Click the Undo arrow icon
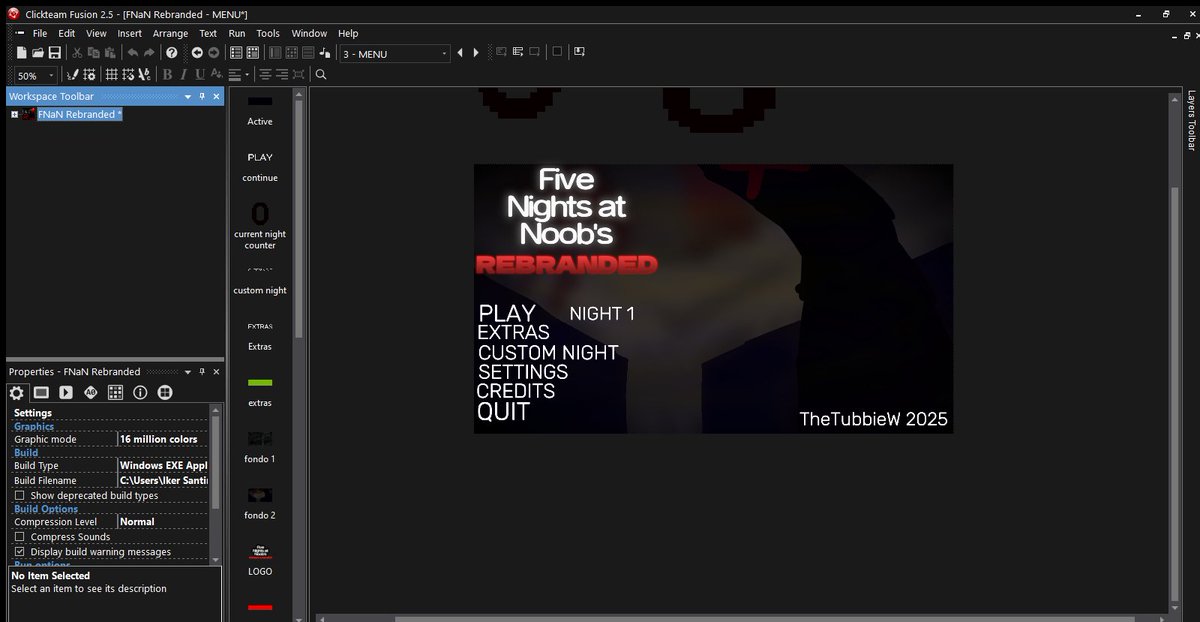 [132, 53]
